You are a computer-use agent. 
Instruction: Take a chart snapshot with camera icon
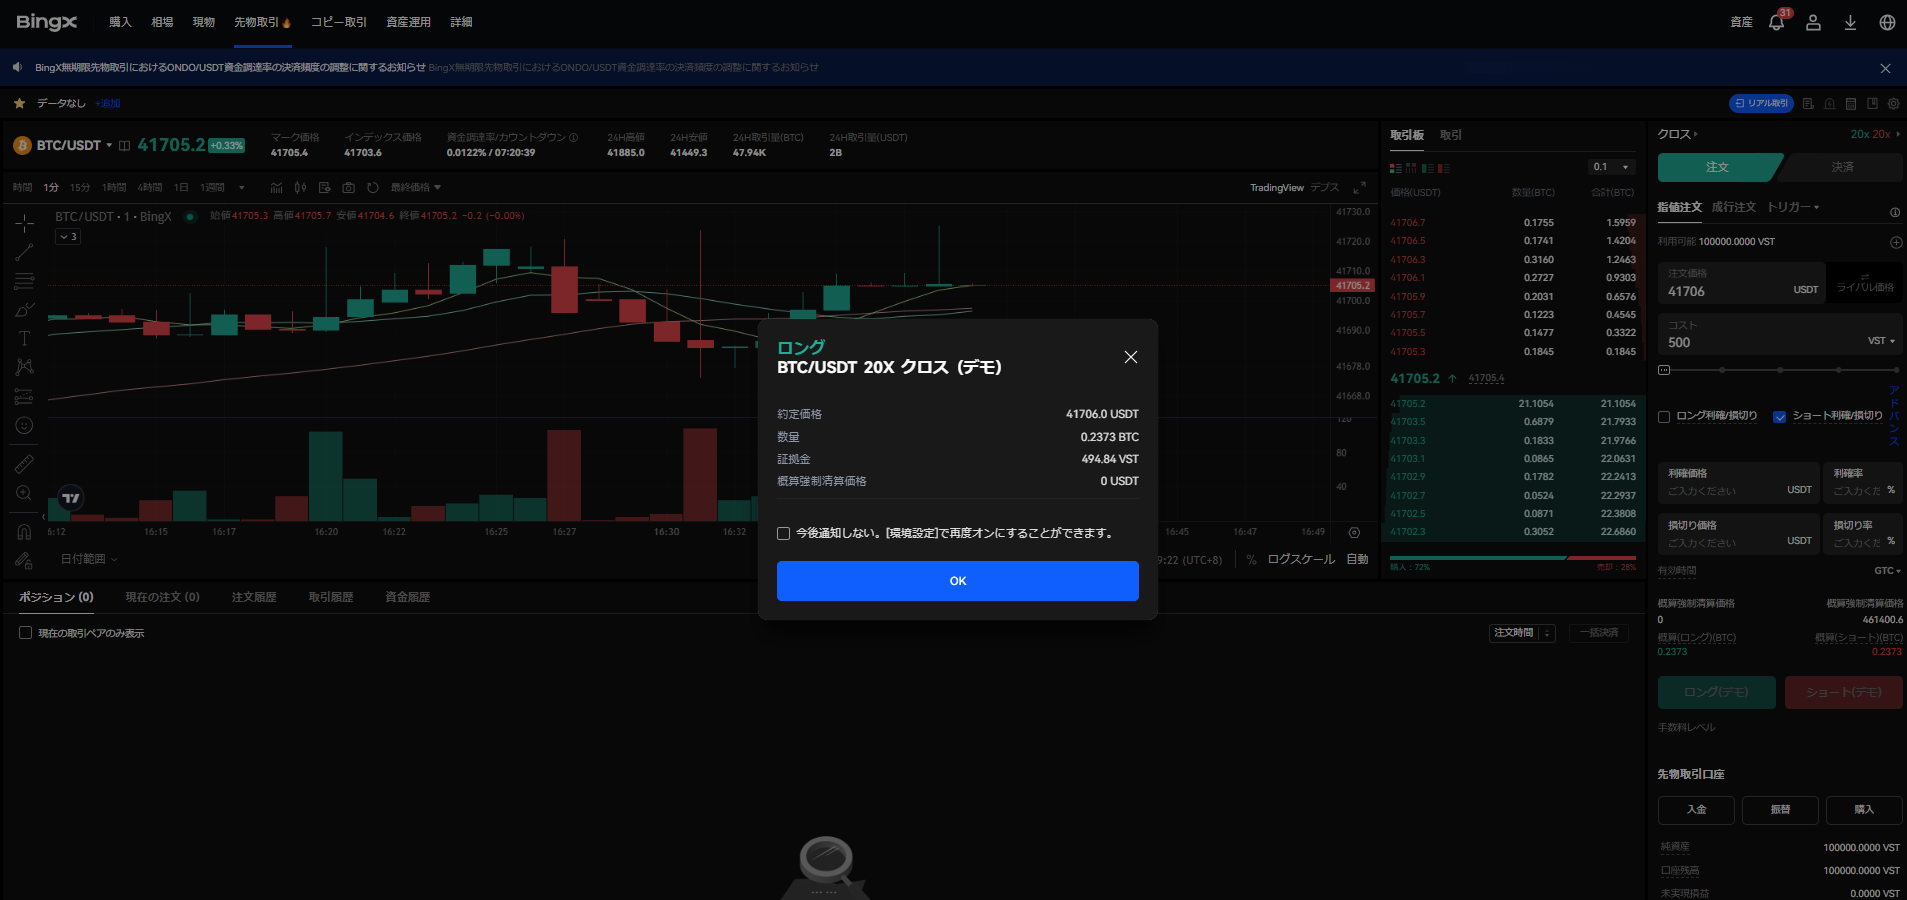point(348,188)
